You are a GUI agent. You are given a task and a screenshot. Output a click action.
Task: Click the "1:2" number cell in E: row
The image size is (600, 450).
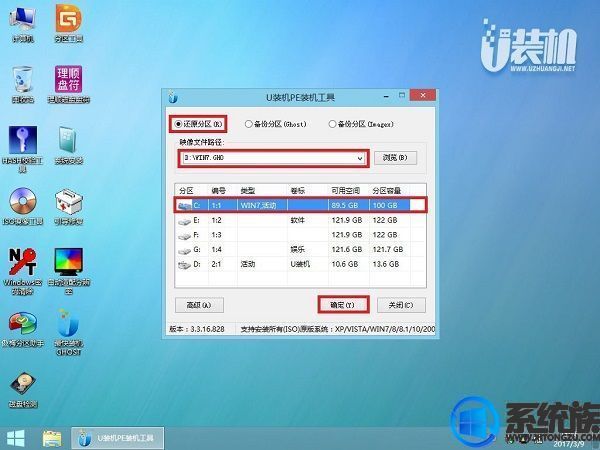[x=217, y=220]
